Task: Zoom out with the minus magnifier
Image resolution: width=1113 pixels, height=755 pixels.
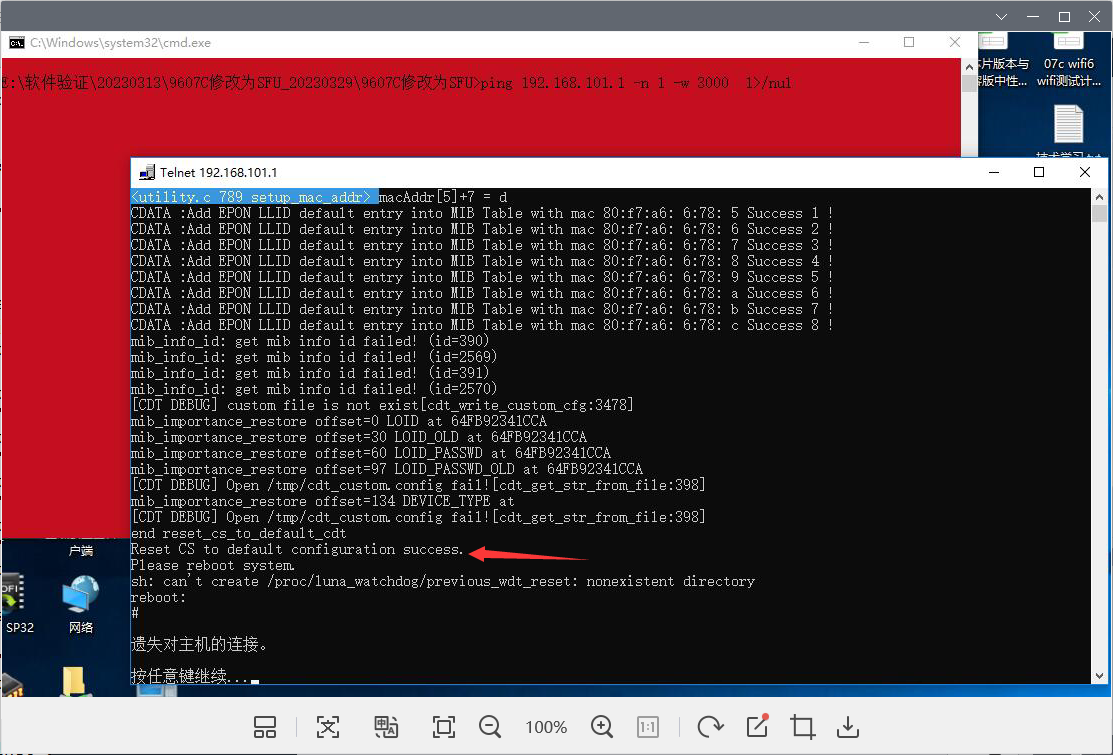Action: pos(490,727)
